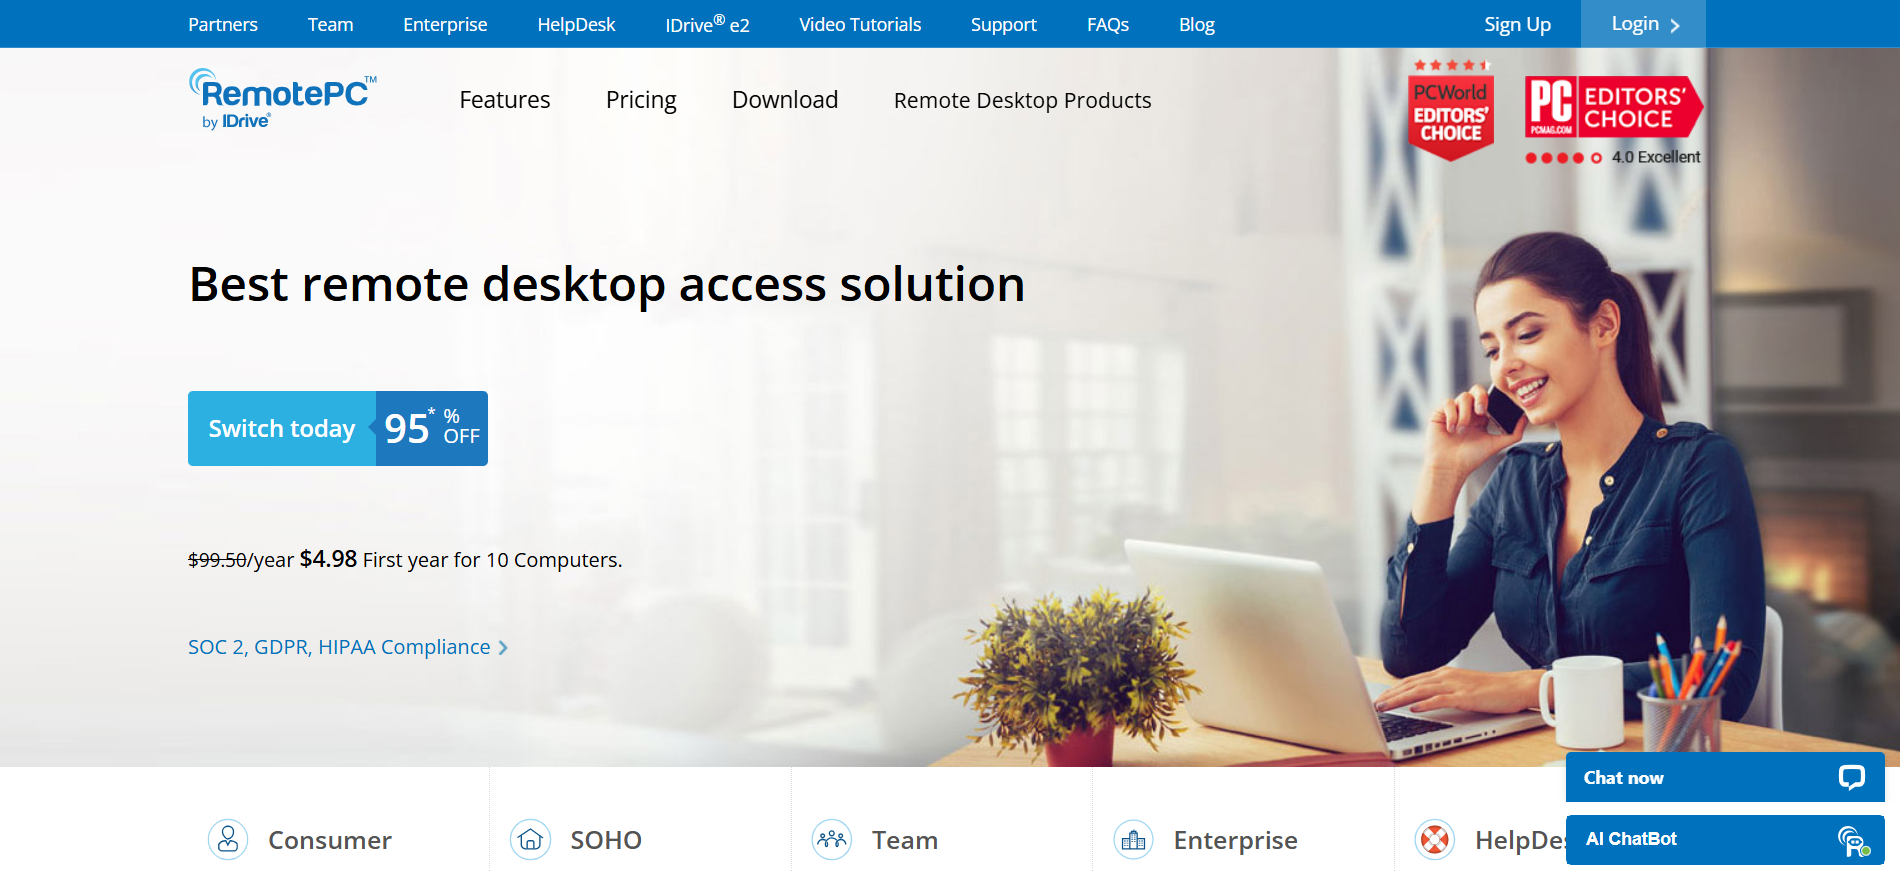Image resolution: width=1900 pixels, height=872 pixels.
Task: Open Team in the top bar
Action: (330, 24)
